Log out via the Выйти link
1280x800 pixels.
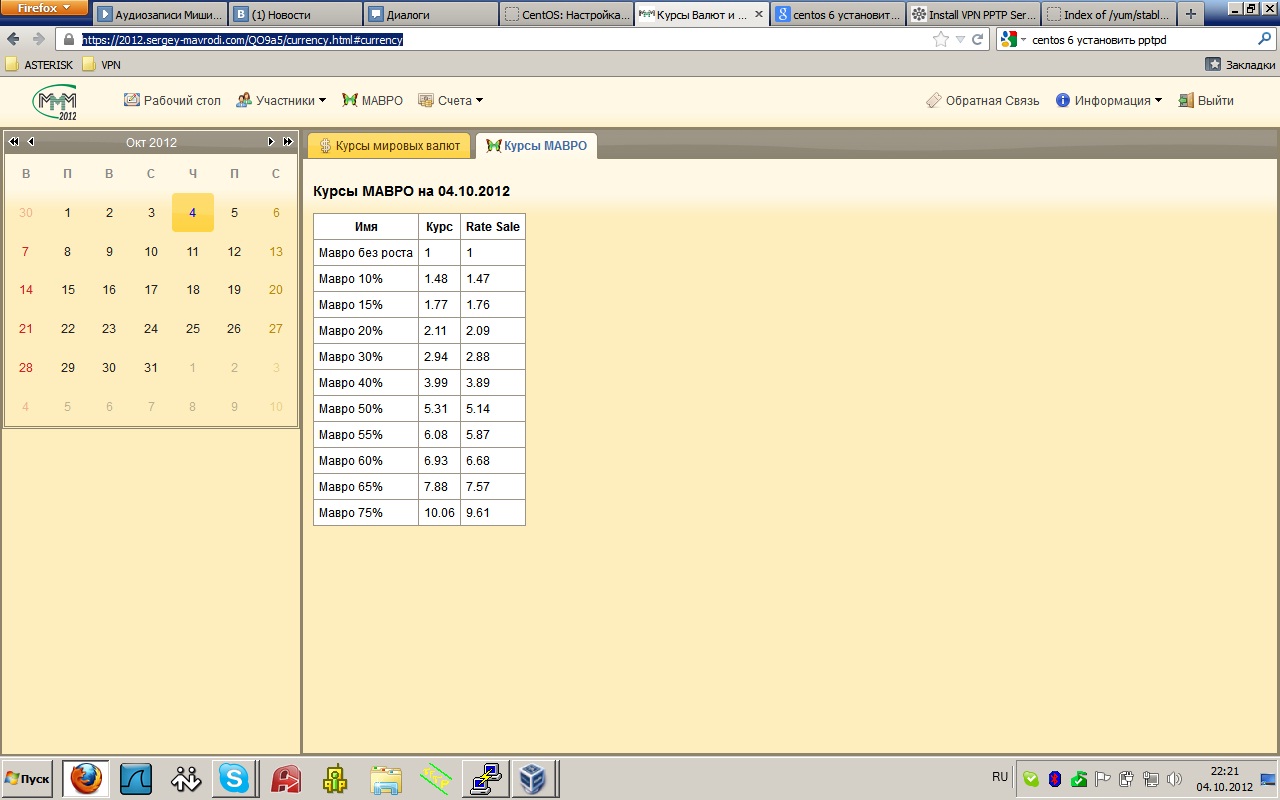(1206, 100)
